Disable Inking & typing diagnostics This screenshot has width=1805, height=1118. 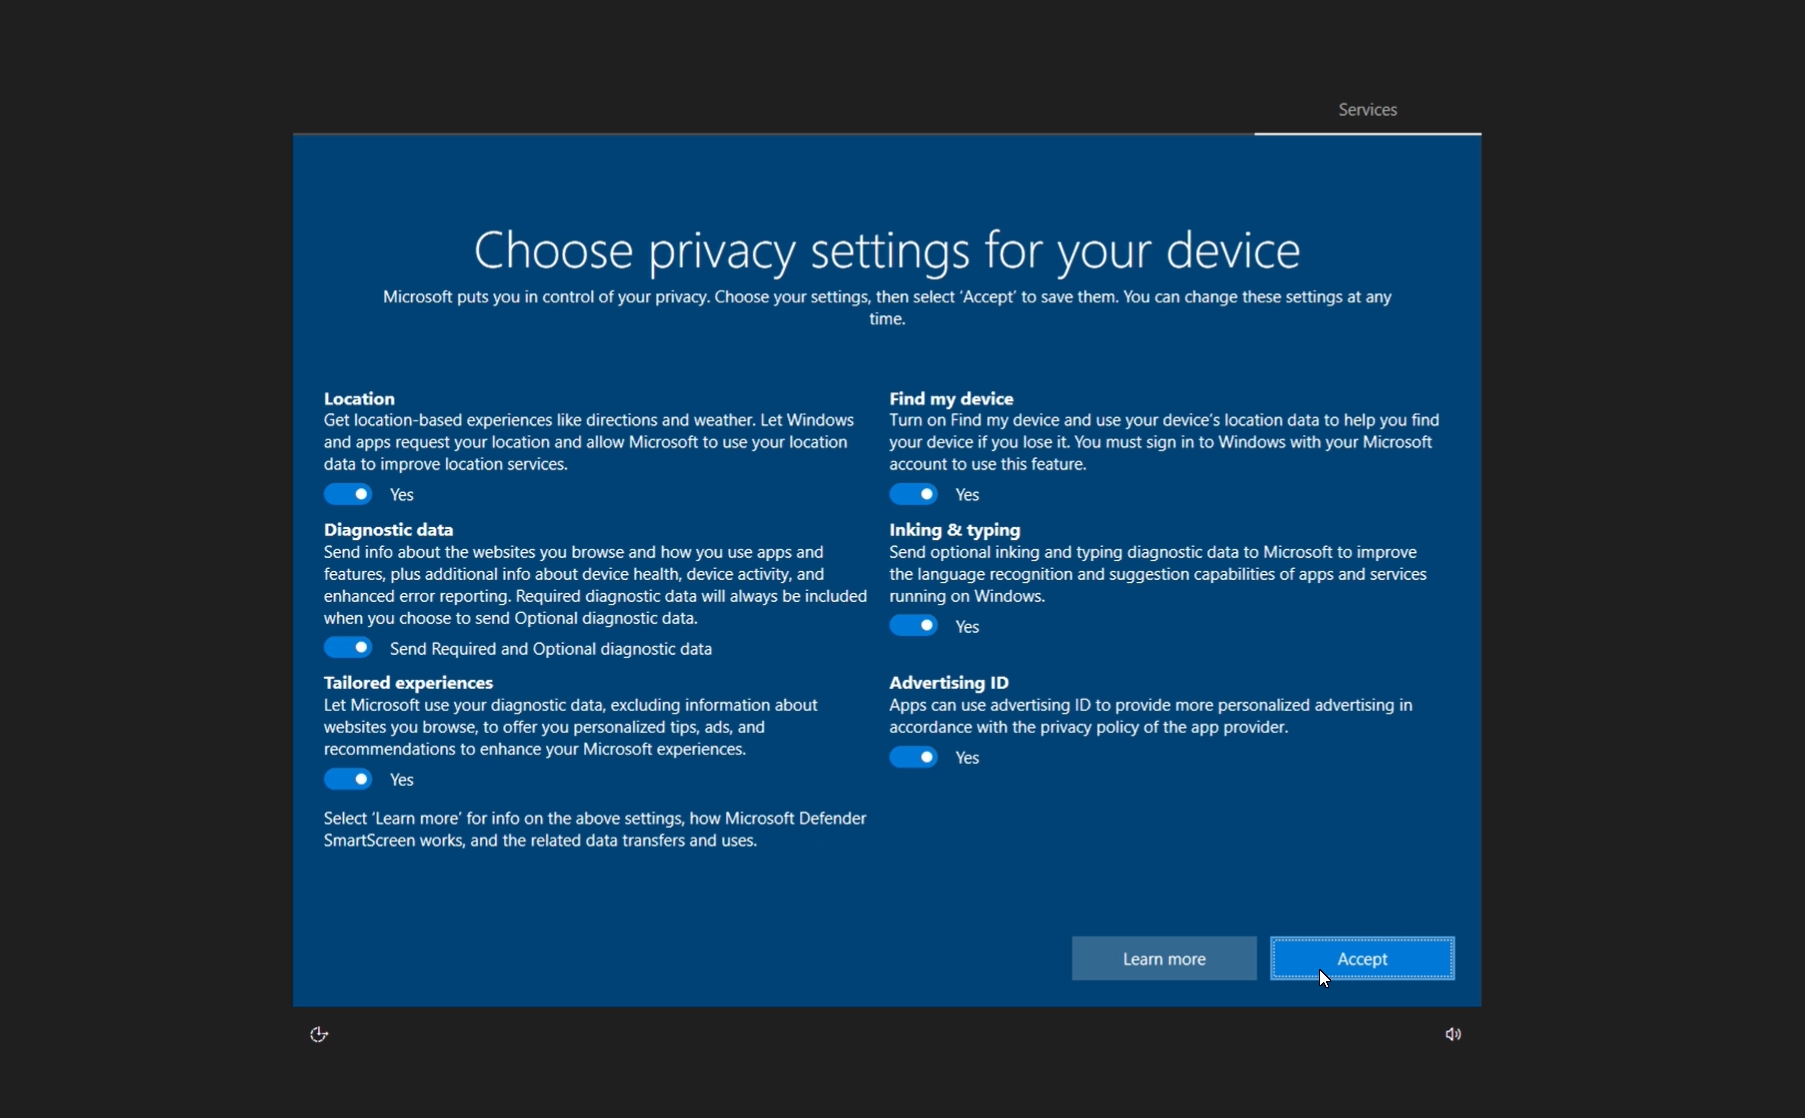(x=913, y=625)
